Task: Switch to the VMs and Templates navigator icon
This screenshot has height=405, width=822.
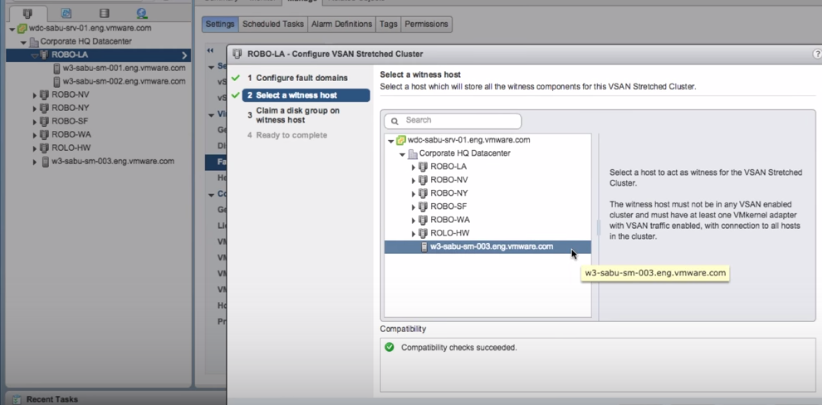Action: click(x=66, y=12)
